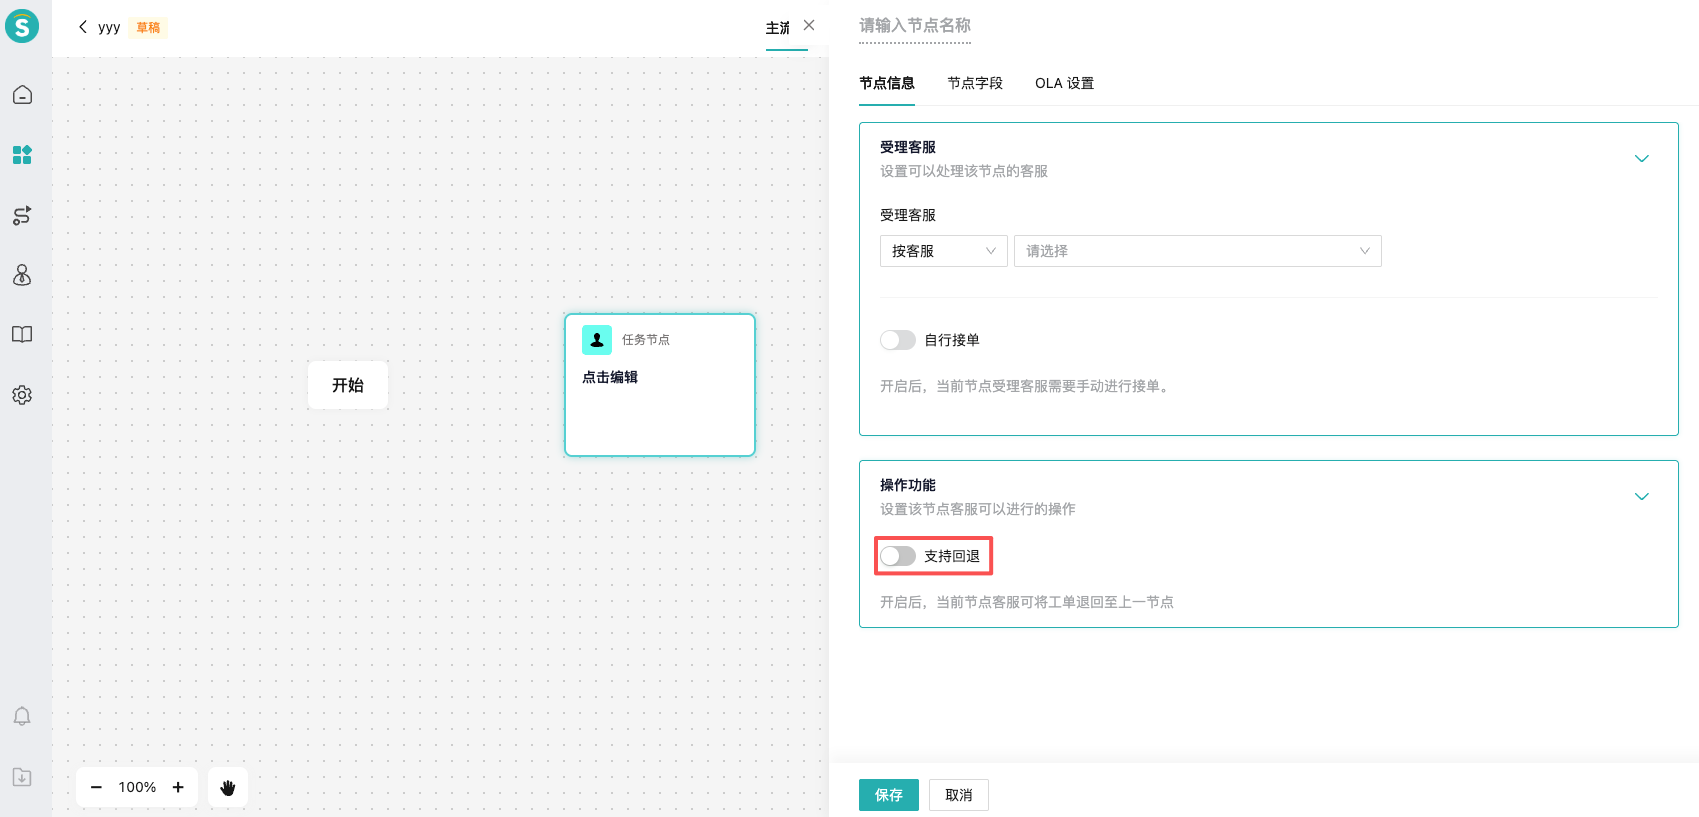Zoom in the canvas with plus button
Screen dimensions: 1699x817
coord(178,787)
